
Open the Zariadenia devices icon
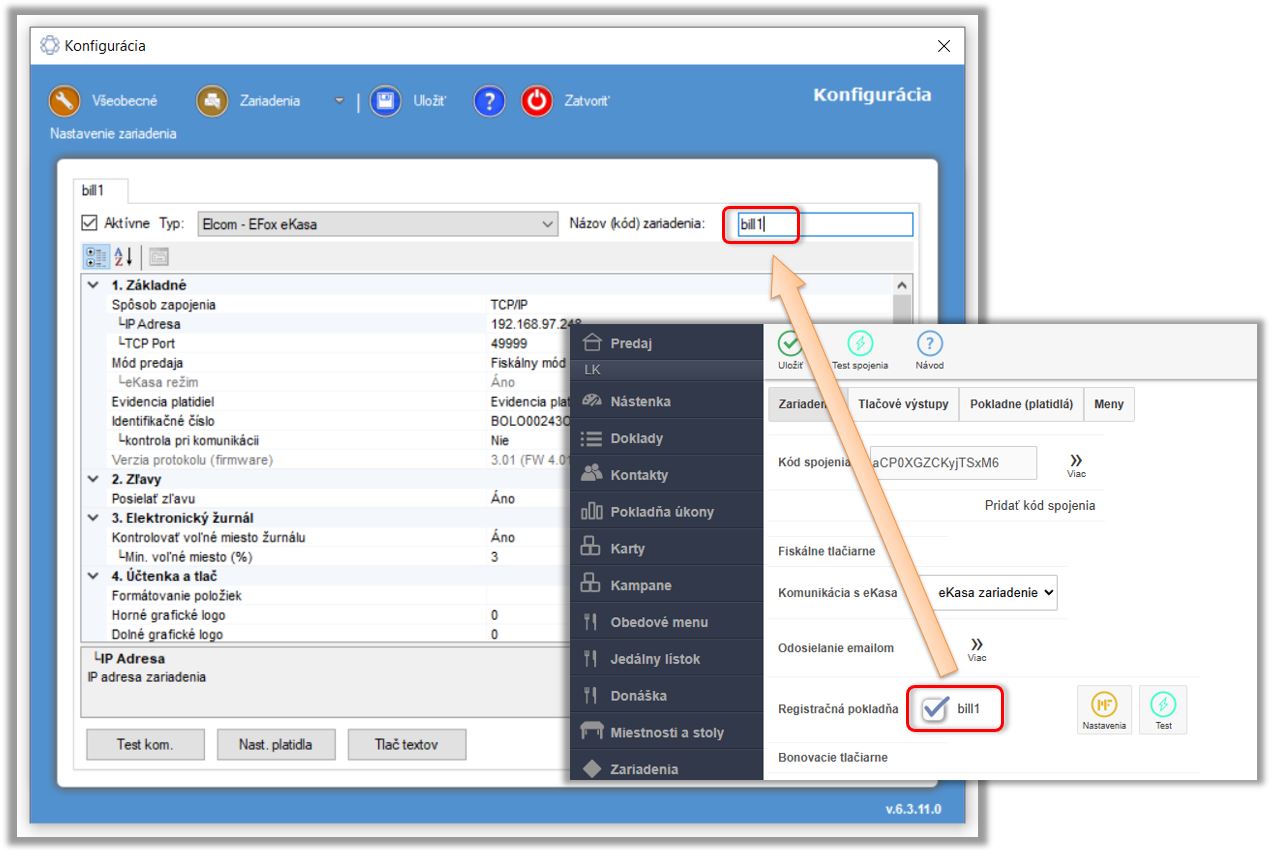coord(213,101)
